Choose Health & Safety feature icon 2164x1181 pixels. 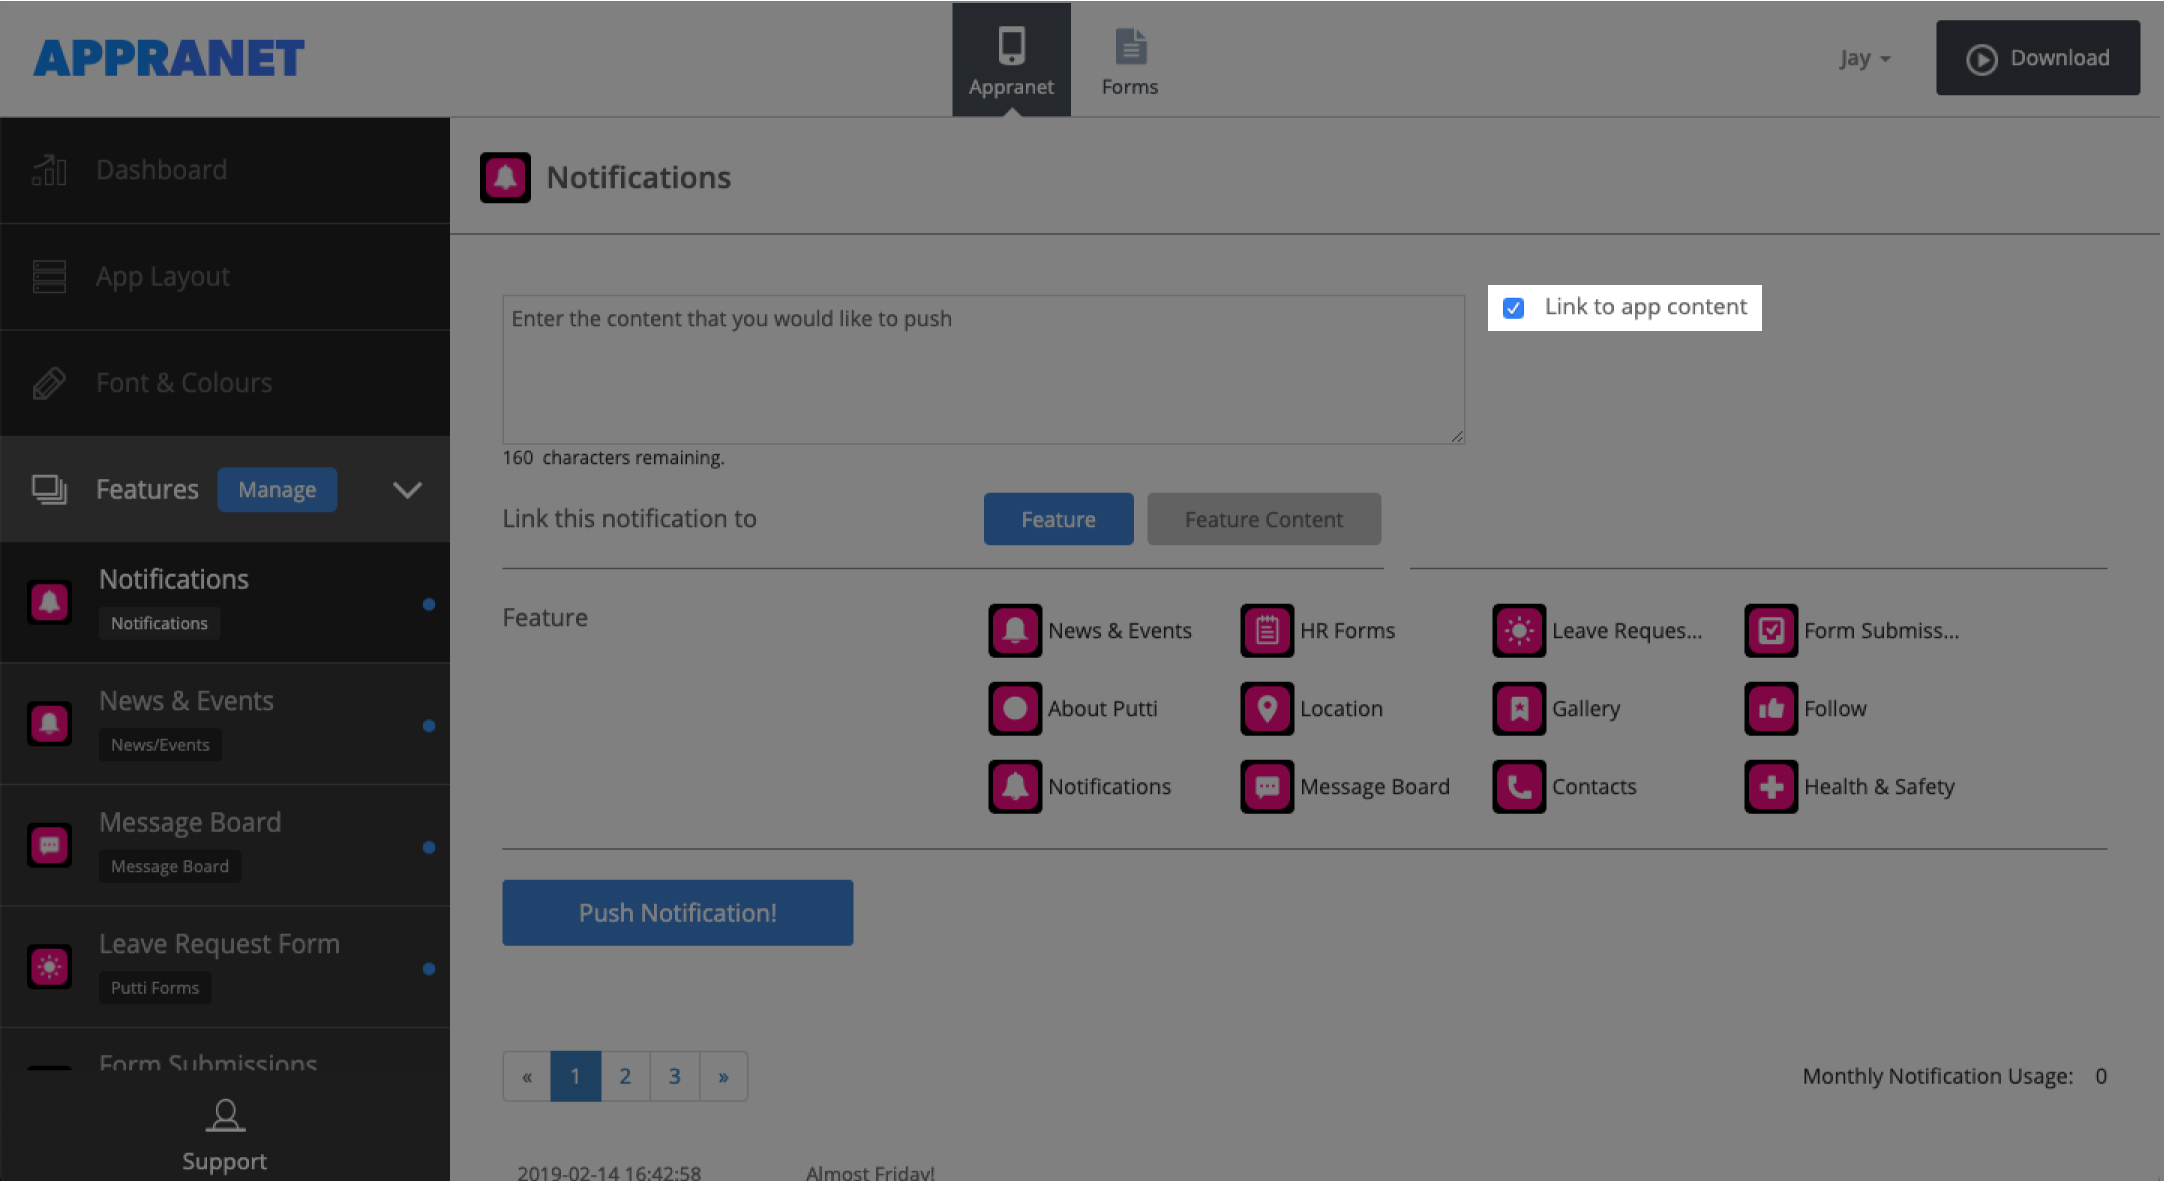tap(1771, 787)
